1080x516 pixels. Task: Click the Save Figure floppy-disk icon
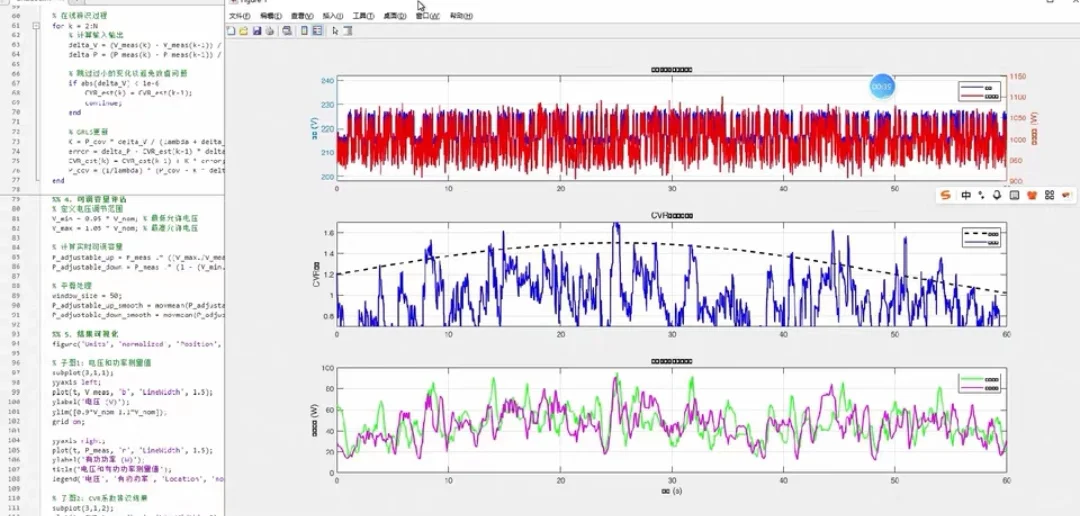(x=257, y=31)
